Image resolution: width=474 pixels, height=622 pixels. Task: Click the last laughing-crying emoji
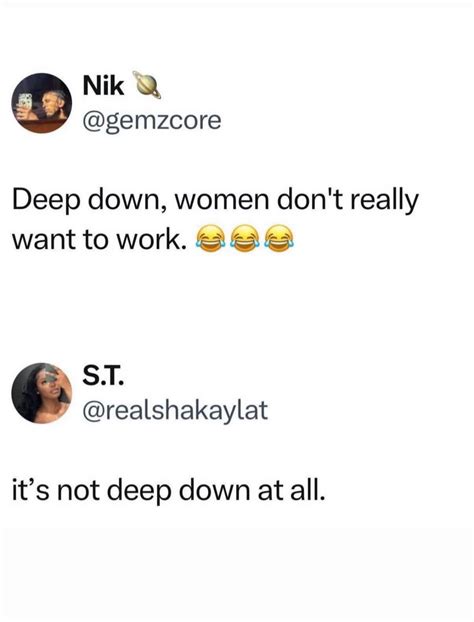279,238
